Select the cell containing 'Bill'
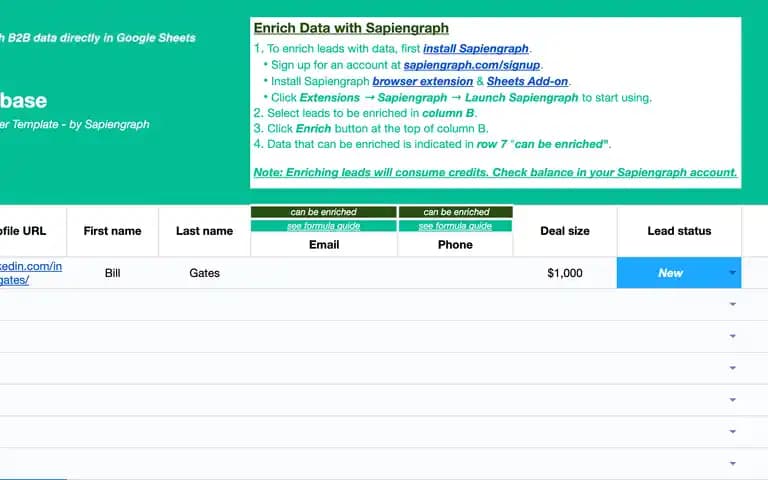The height and width of the screenshot is (480, 768). point(113,273)
